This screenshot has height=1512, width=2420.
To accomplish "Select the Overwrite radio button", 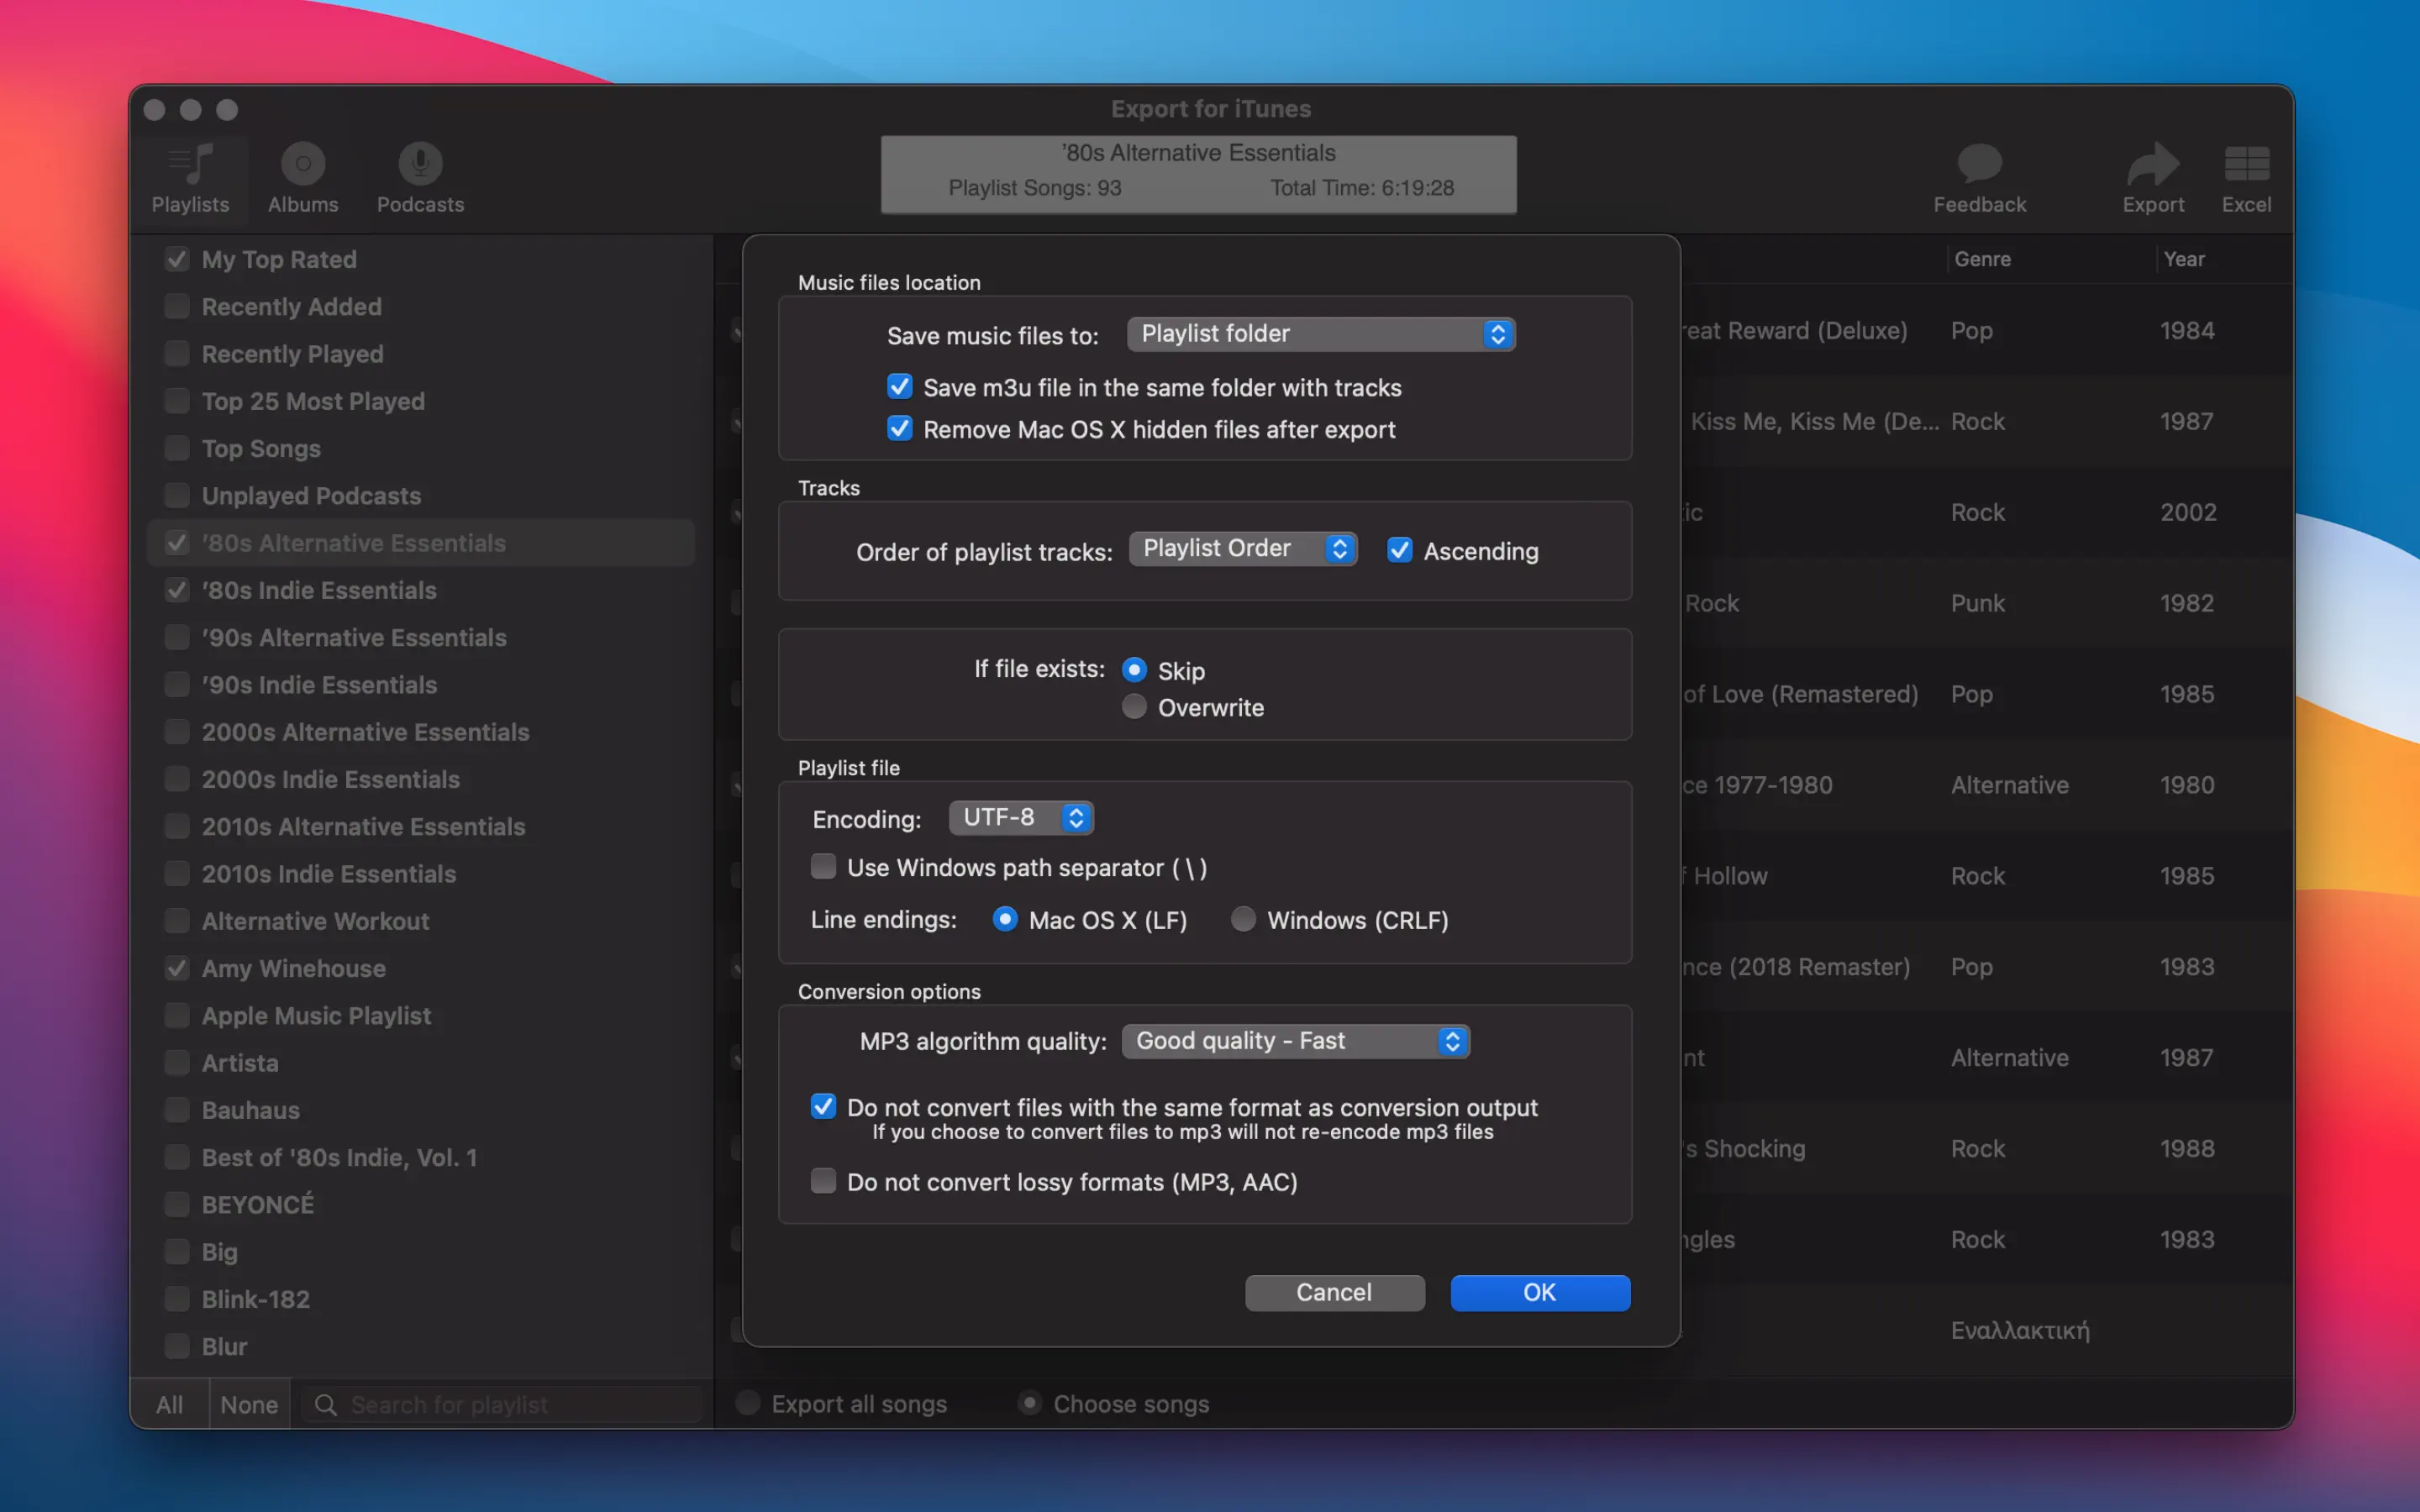I will tap(1134, 707).
